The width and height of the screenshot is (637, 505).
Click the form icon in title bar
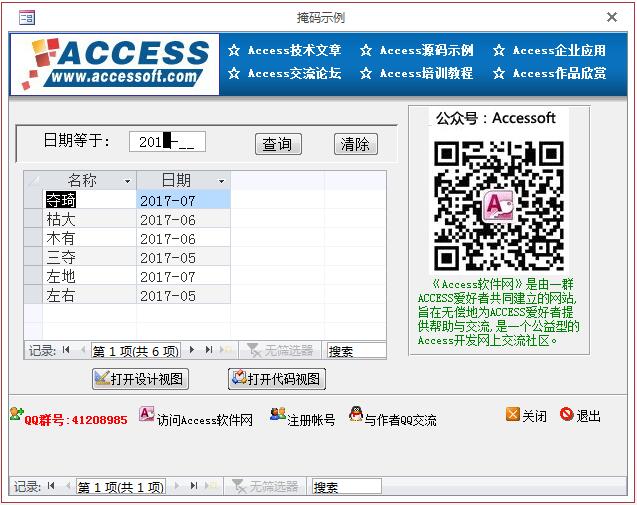coord(27,17)
